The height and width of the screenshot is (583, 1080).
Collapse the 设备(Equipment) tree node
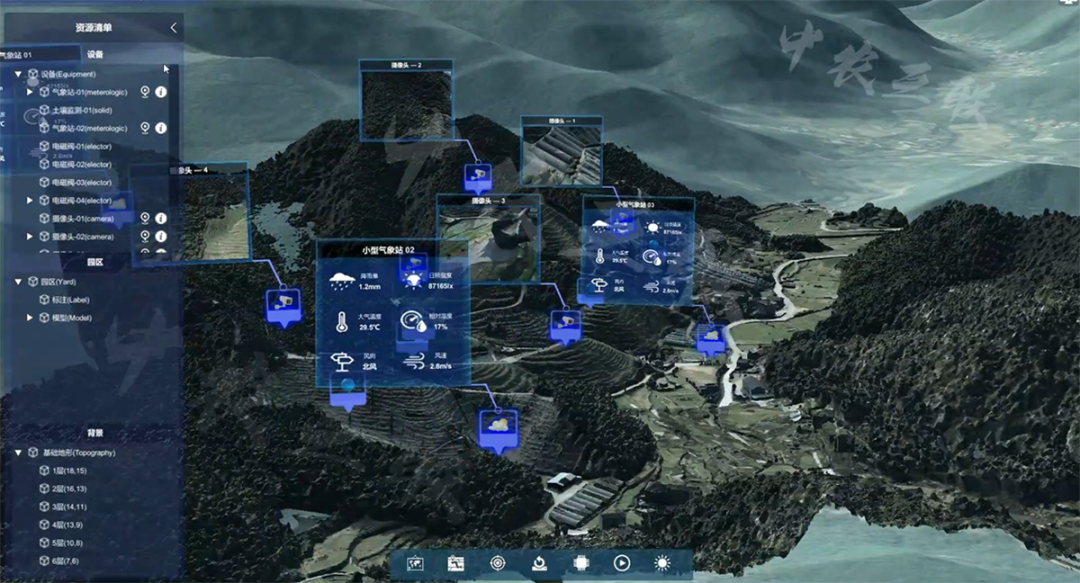coord(18,74)
